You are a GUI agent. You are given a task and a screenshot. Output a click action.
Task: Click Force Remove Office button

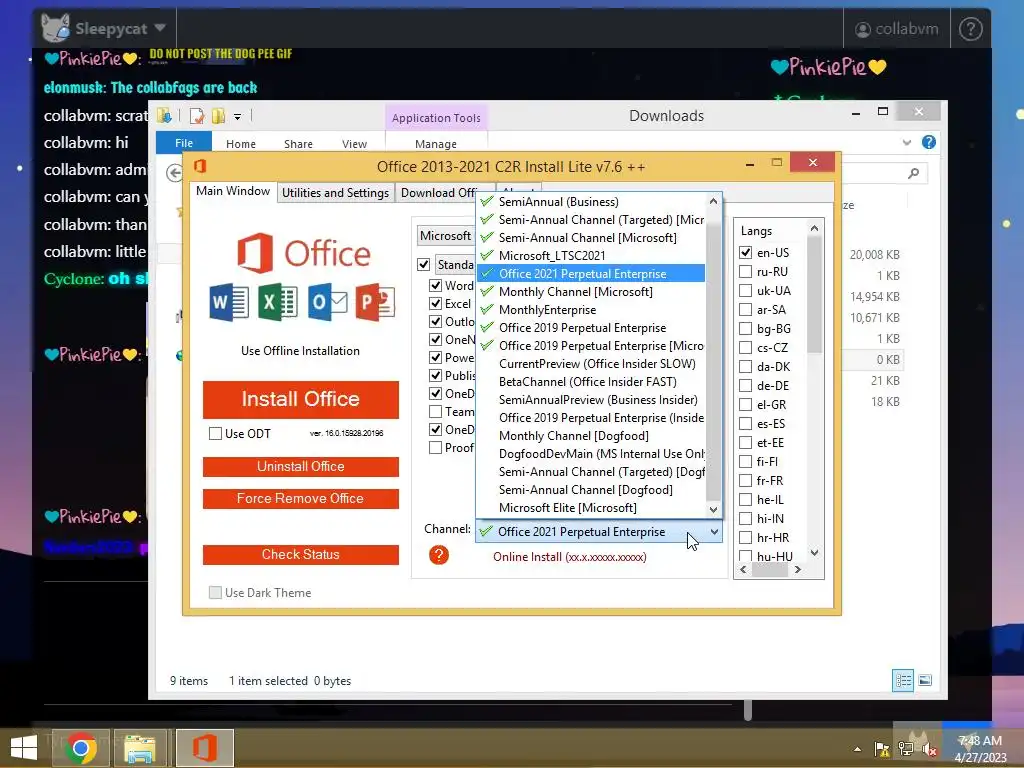coord(300,498)
